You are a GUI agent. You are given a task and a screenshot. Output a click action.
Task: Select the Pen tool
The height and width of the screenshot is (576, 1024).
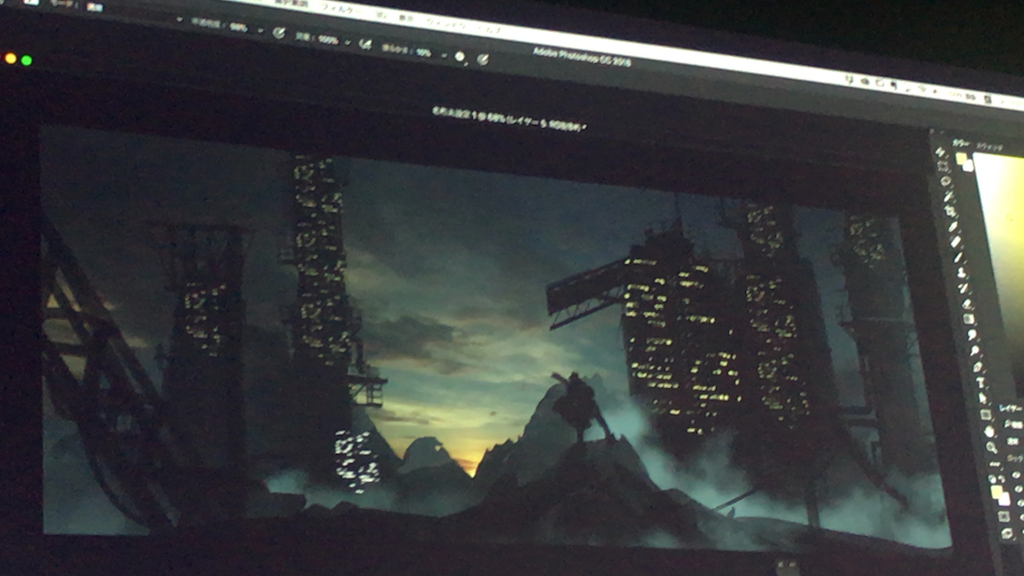[978, 365]
